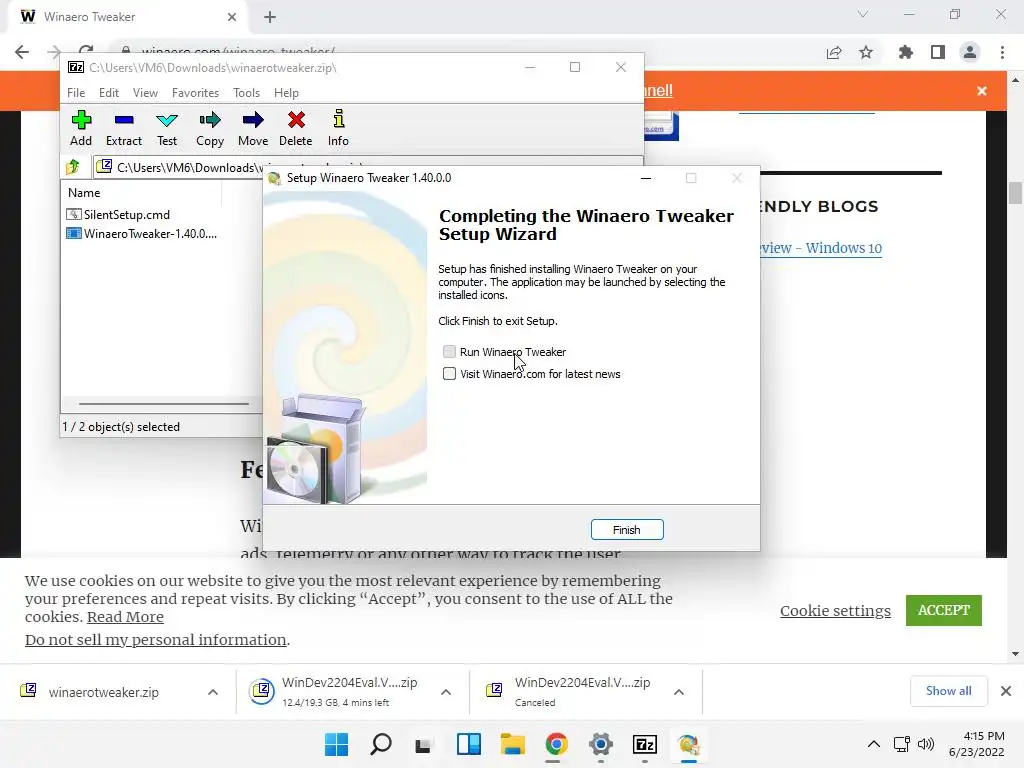This screenshot has height=768, width=1024.
Task: Dismiss the orange banner with its X
Action: click(x=982, y=91)
